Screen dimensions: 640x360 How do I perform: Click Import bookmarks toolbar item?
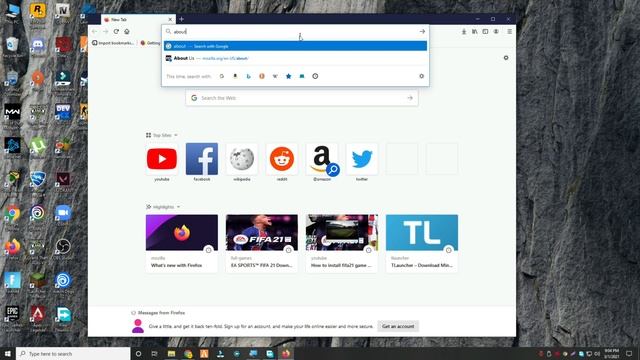tap(113, 43)
